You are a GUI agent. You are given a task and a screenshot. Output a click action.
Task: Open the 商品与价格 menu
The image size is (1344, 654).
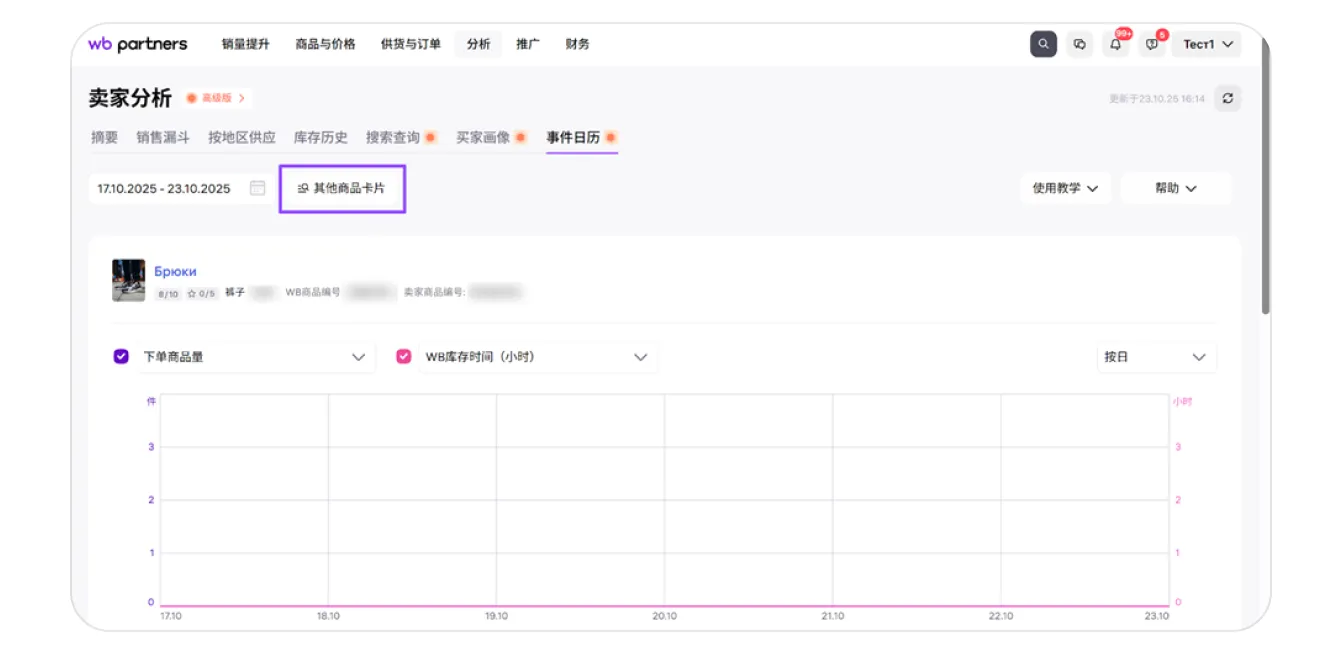coord(325,44)
